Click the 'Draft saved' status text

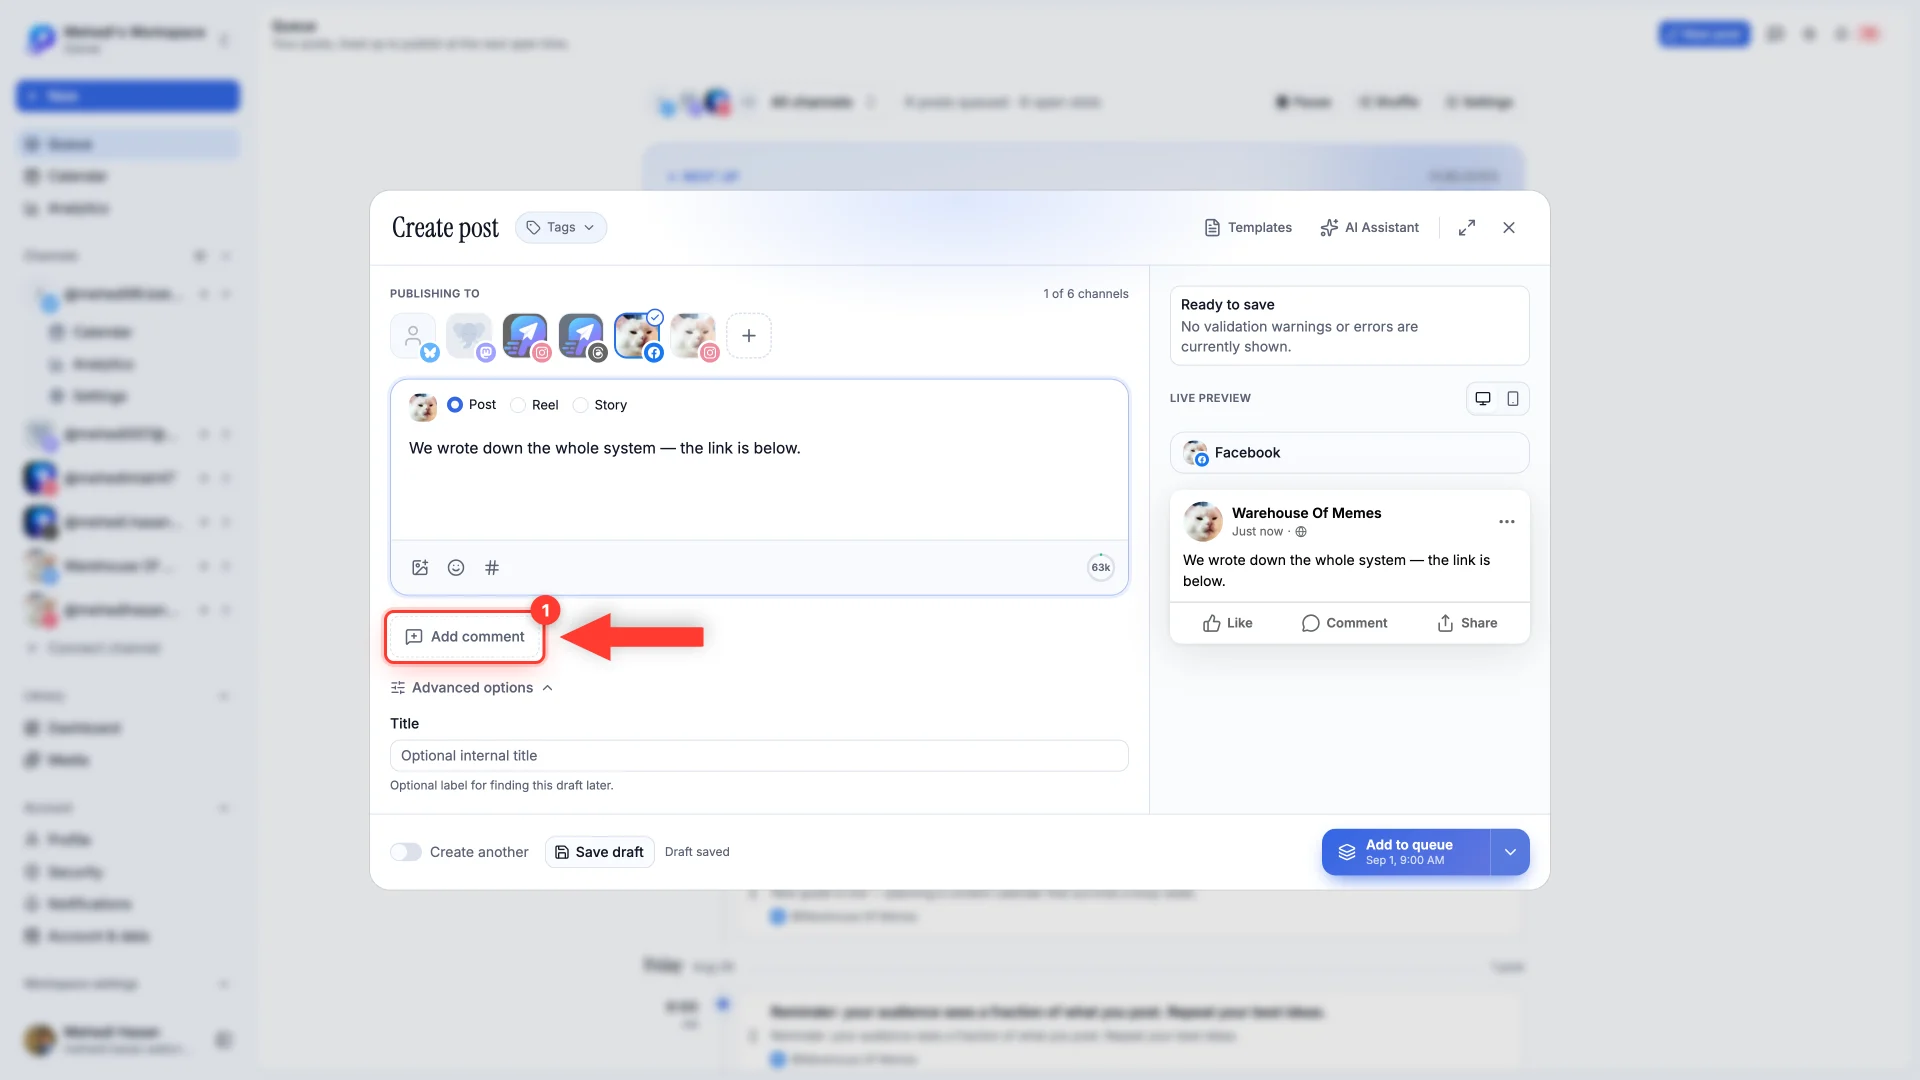coord(697,852)
